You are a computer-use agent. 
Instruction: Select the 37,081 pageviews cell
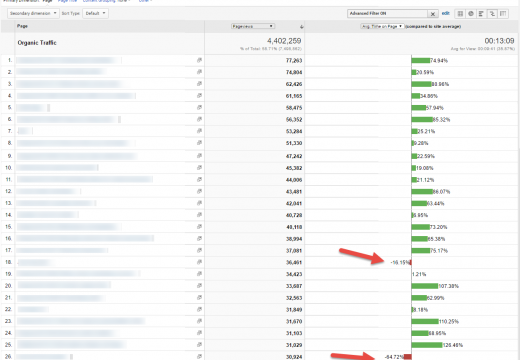pyautogui.click(x=294, y=251)
